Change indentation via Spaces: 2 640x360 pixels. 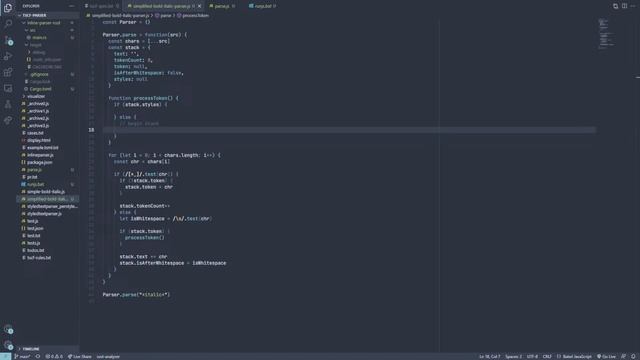(513, 356)
